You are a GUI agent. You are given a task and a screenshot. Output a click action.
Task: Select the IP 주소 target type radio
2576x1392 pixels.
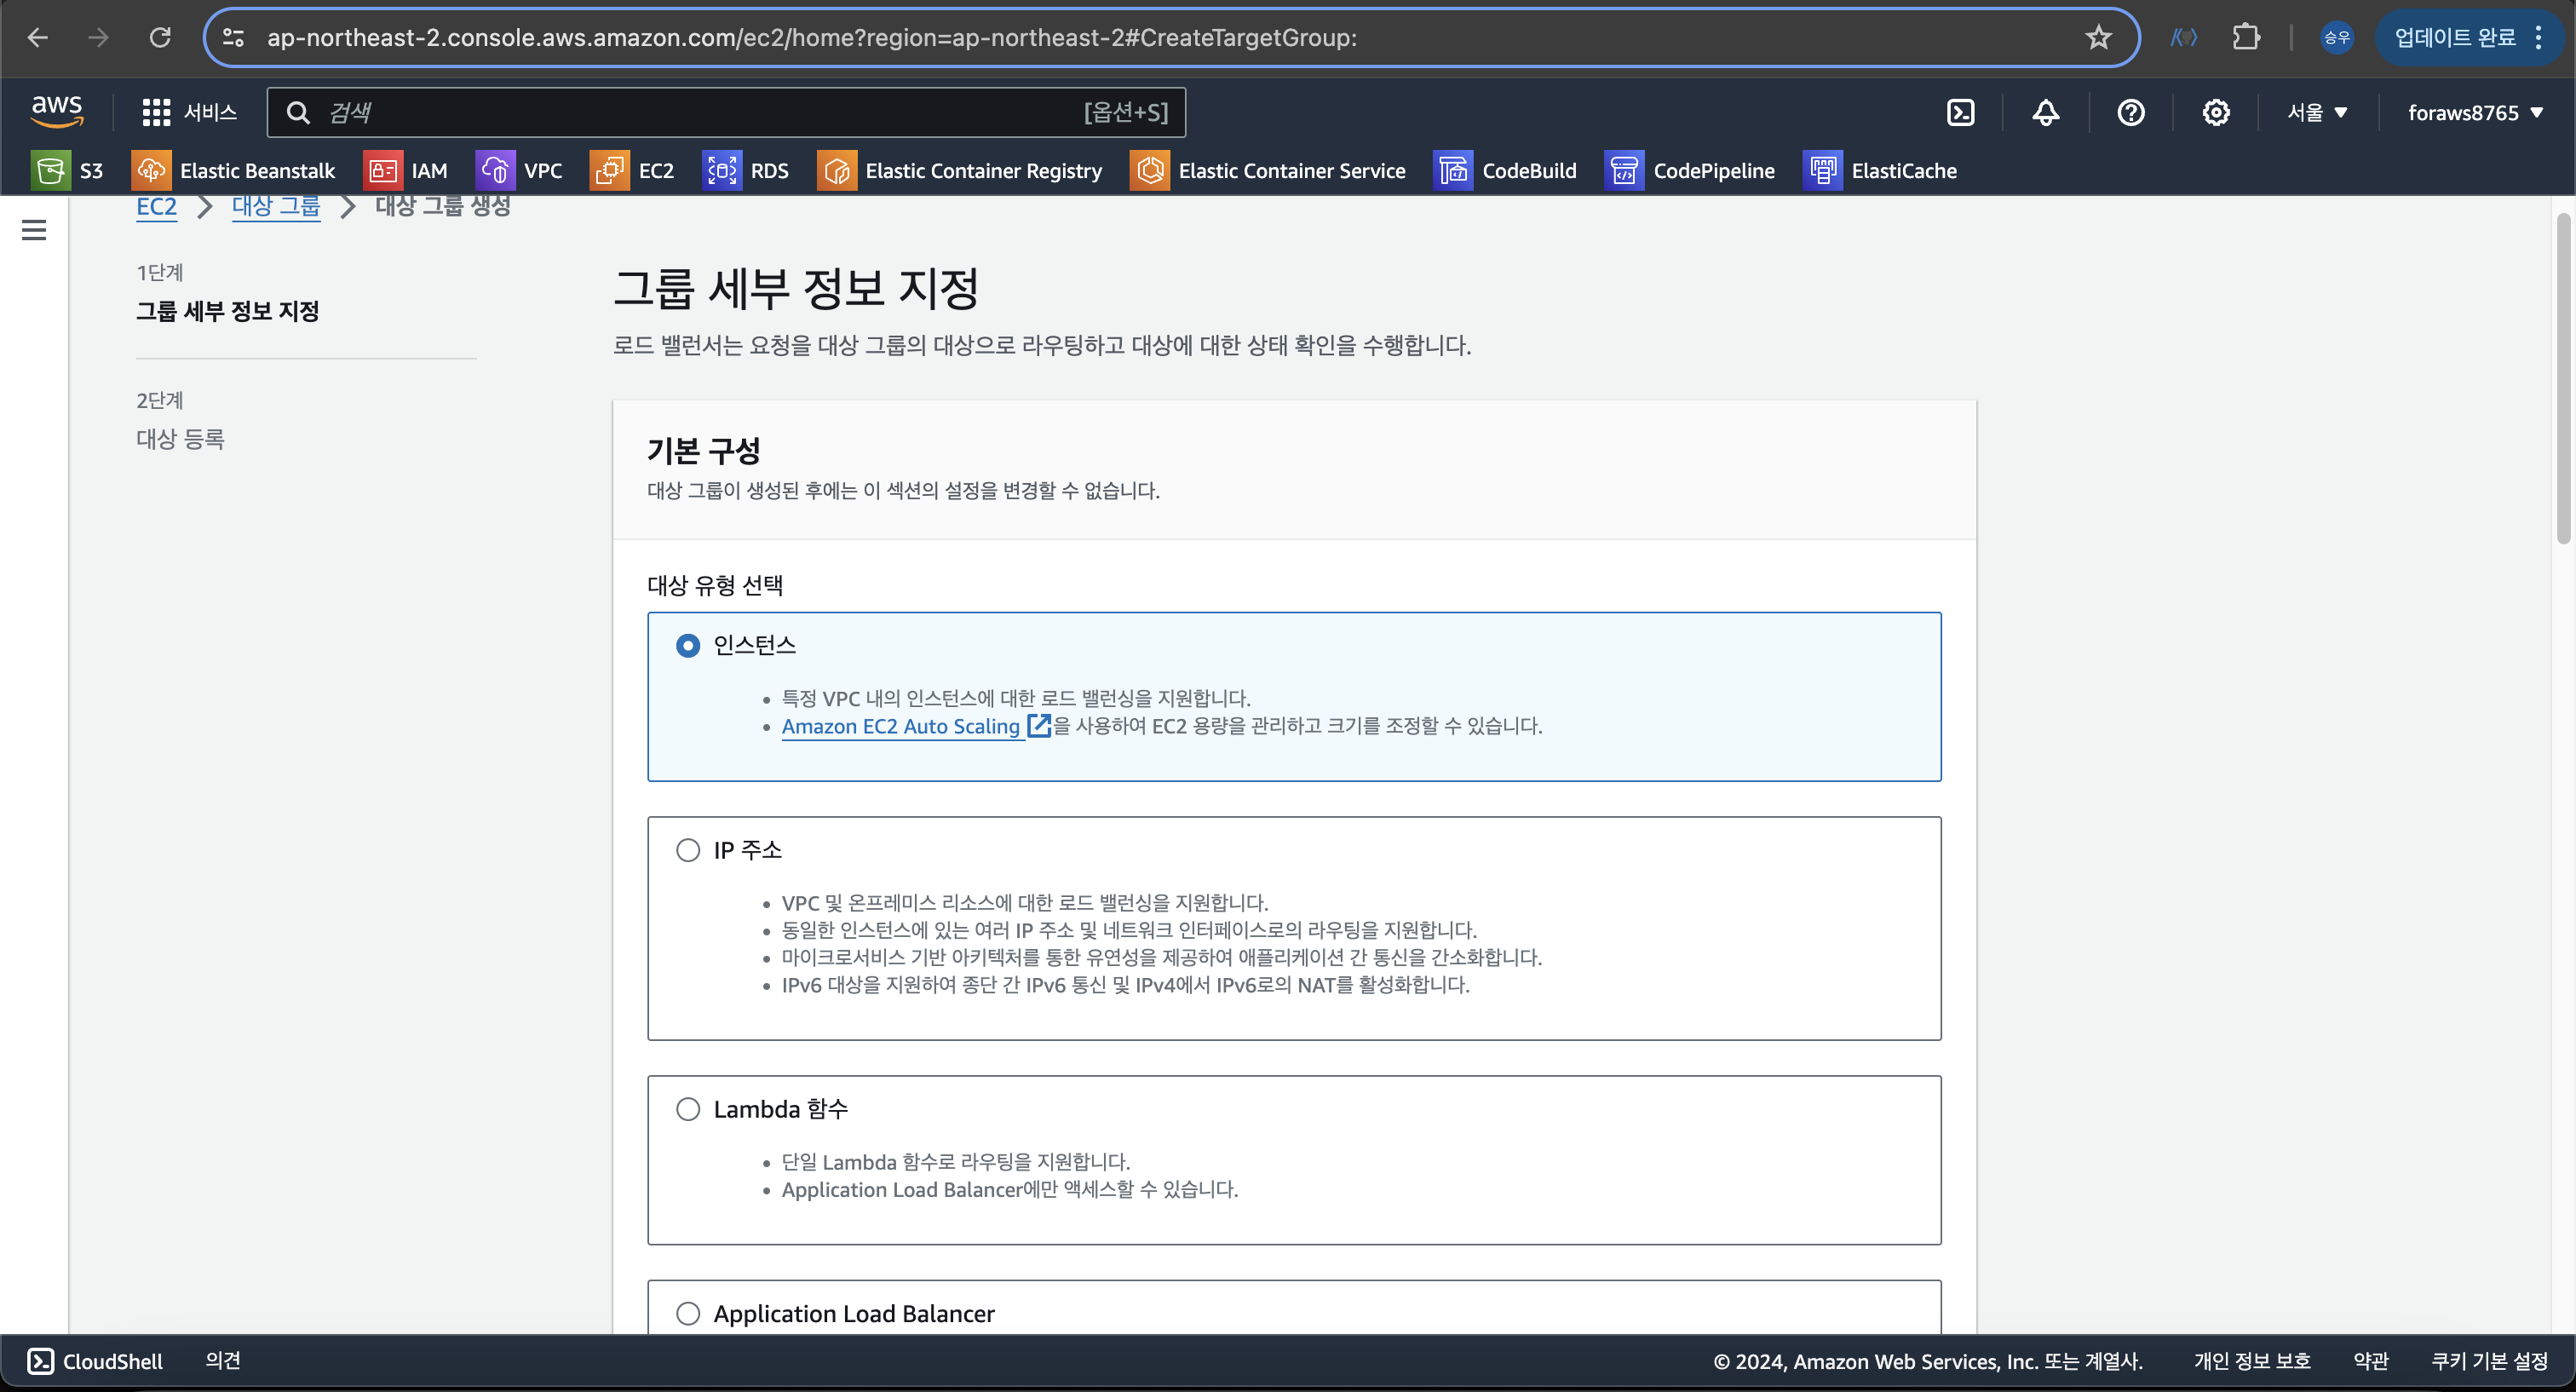[x=688, y=850]
